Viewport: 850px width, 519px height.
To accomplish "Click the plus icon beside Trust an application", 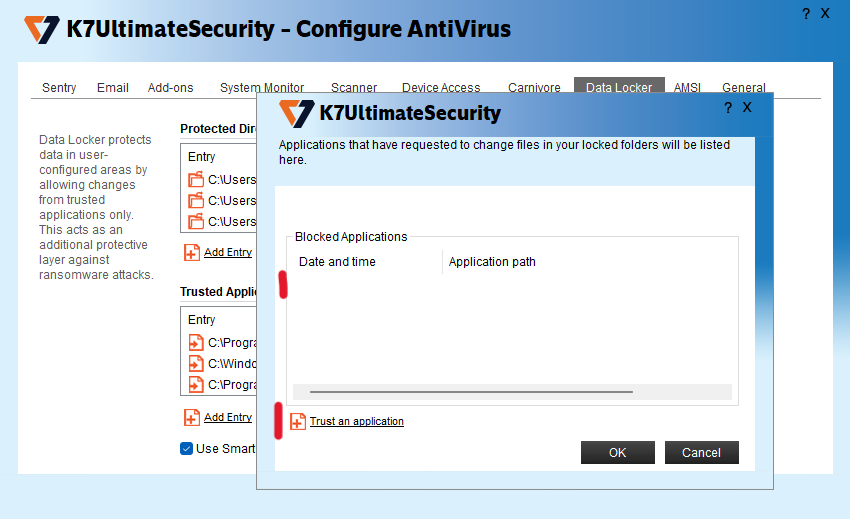I will [297, 422].
